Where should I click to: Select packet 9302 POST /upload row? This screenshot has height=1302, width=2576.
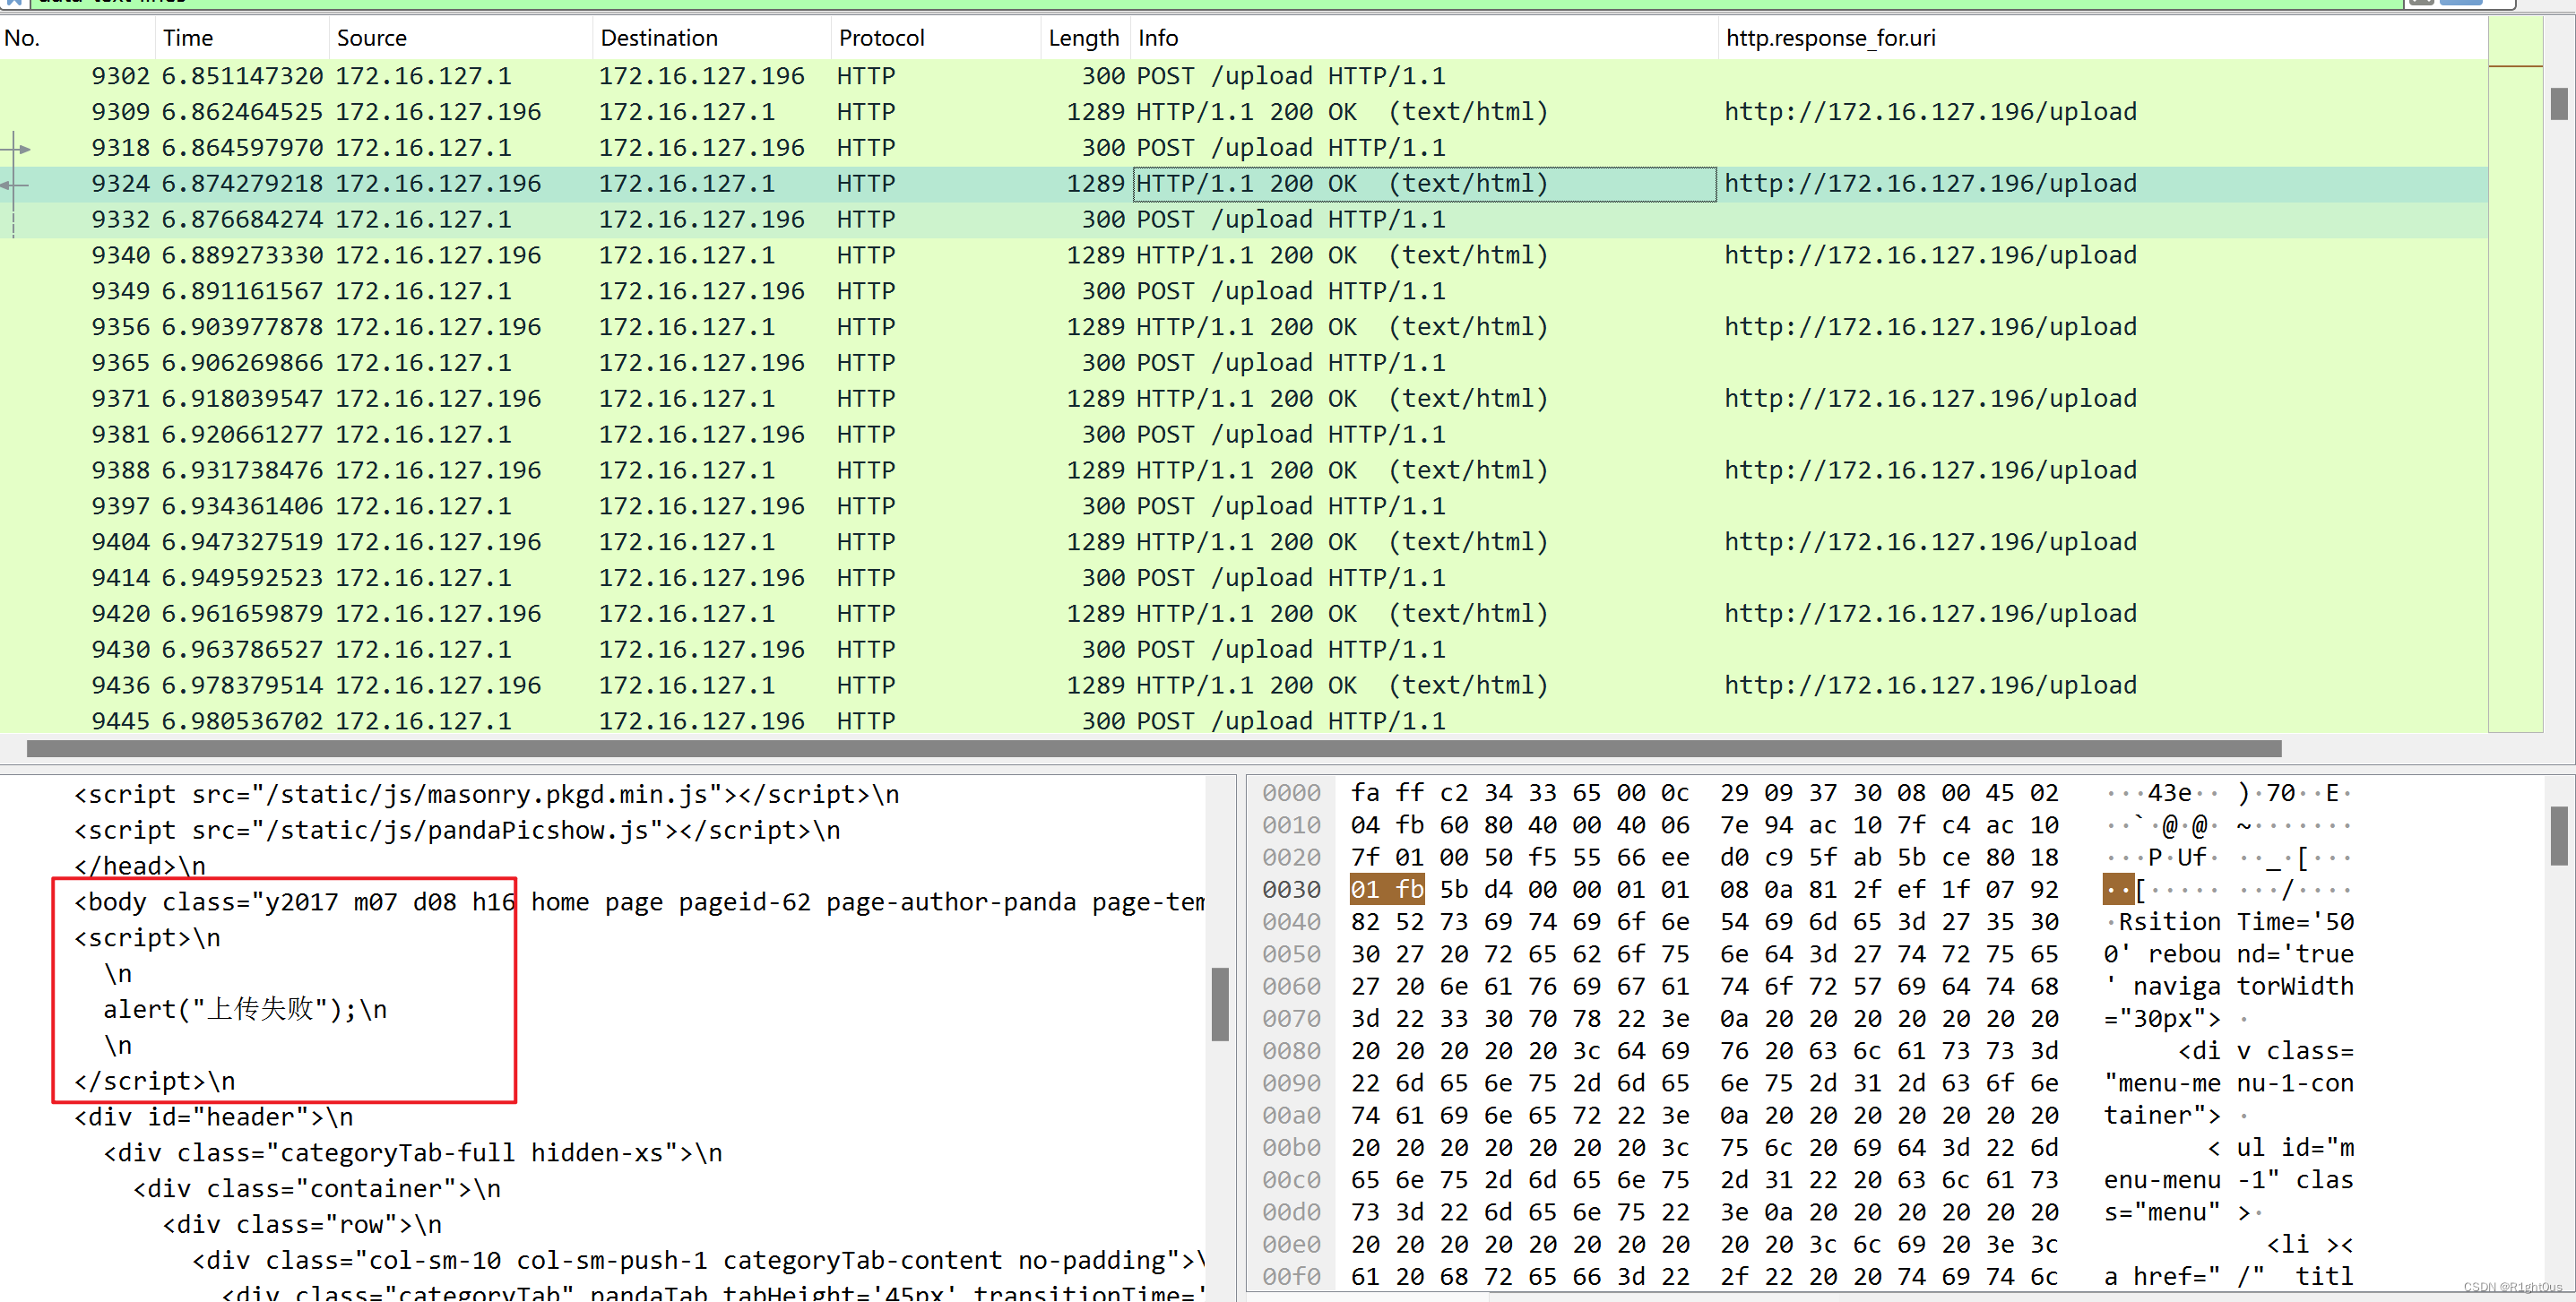[1243, 76]
